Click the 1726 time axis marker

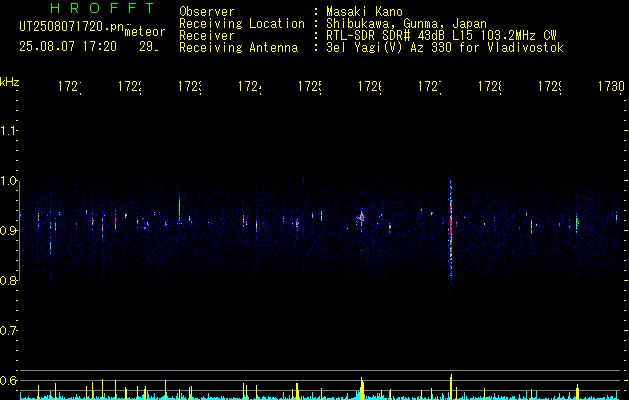(x=369, y=87)
